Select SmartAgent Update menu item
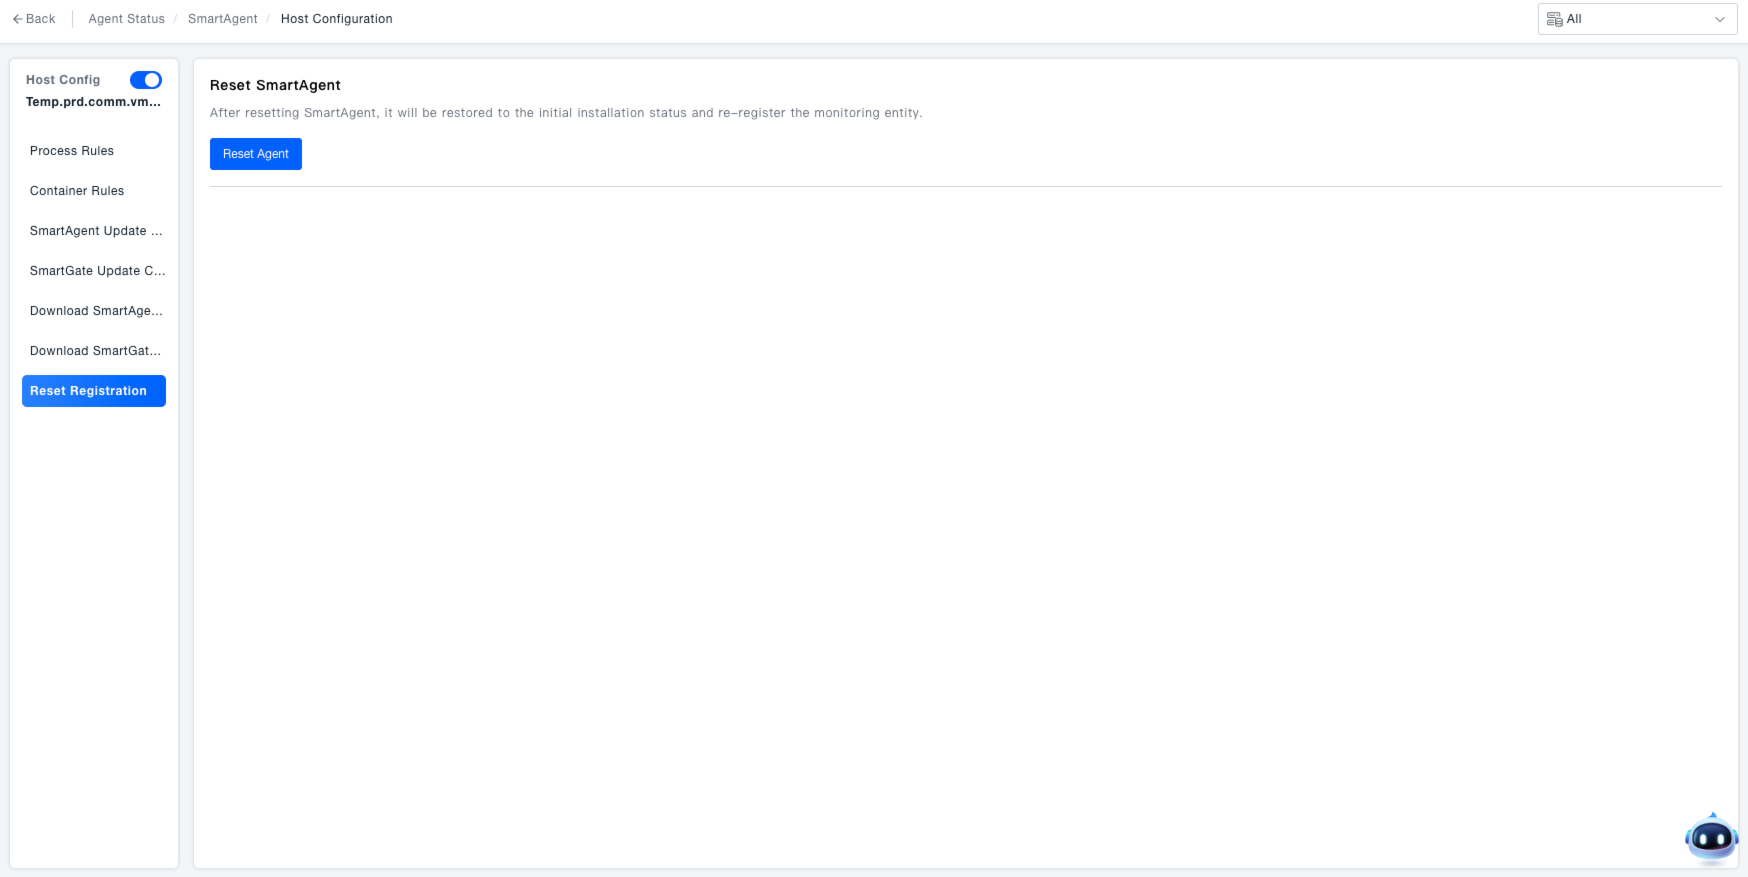The width and height of the screenshot is (1748, 877). (x=95, y=231)
